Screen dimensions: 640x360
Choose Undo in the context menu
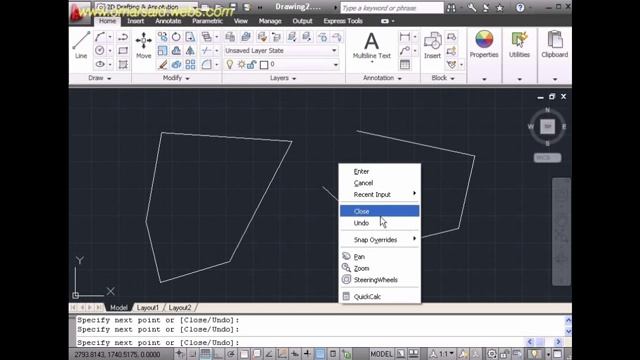click(x=380, y=223)
